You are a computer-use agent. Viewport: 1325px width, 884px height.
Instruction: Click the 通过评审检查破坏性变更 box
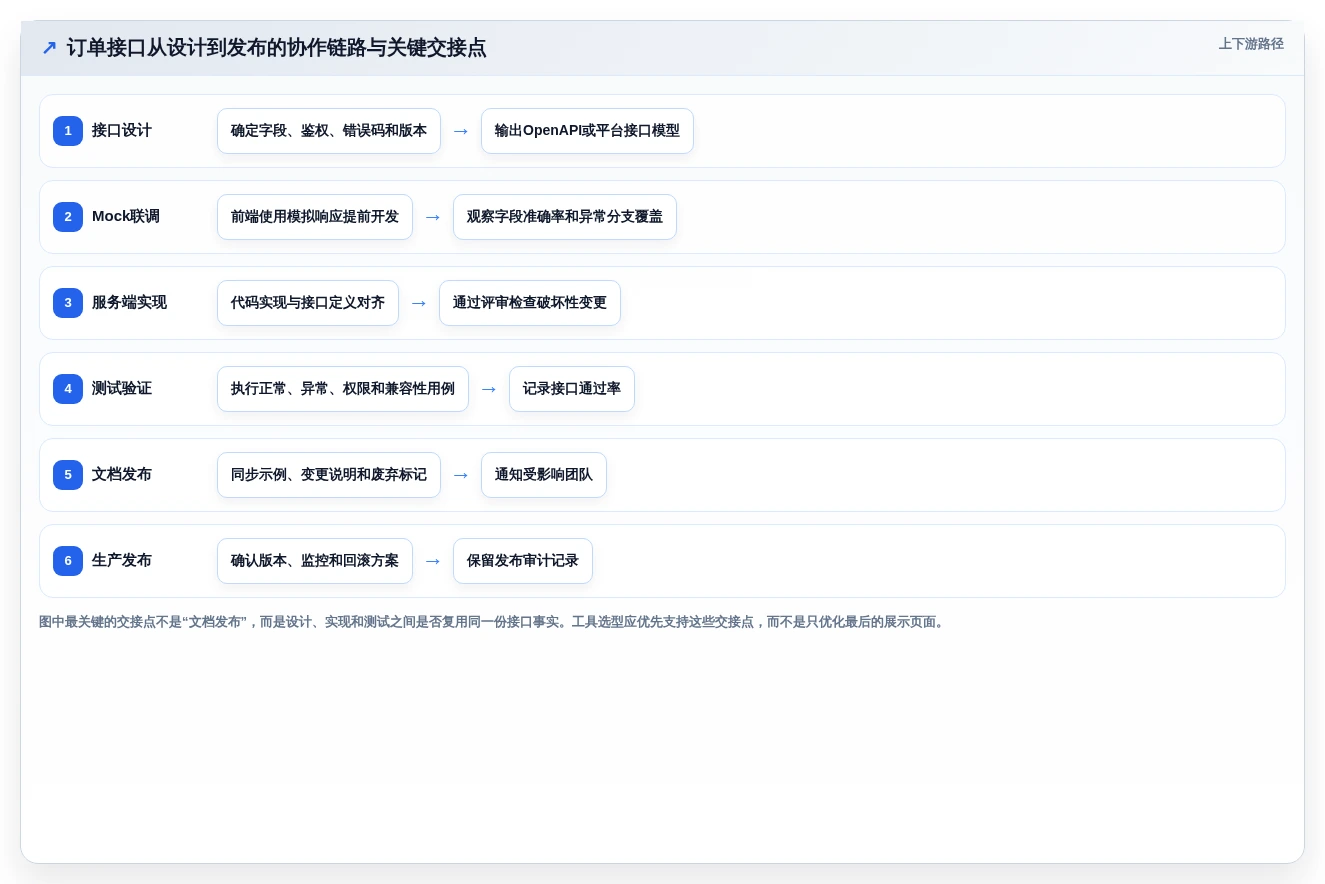pyautogui.click(x=530, y=303)
